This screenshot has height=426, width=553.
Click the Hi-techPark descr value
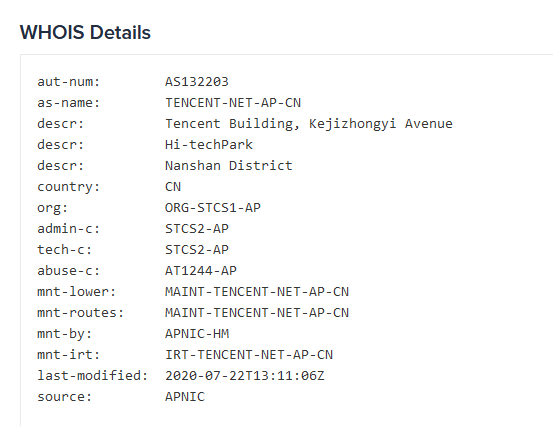[x=209, y=145]
